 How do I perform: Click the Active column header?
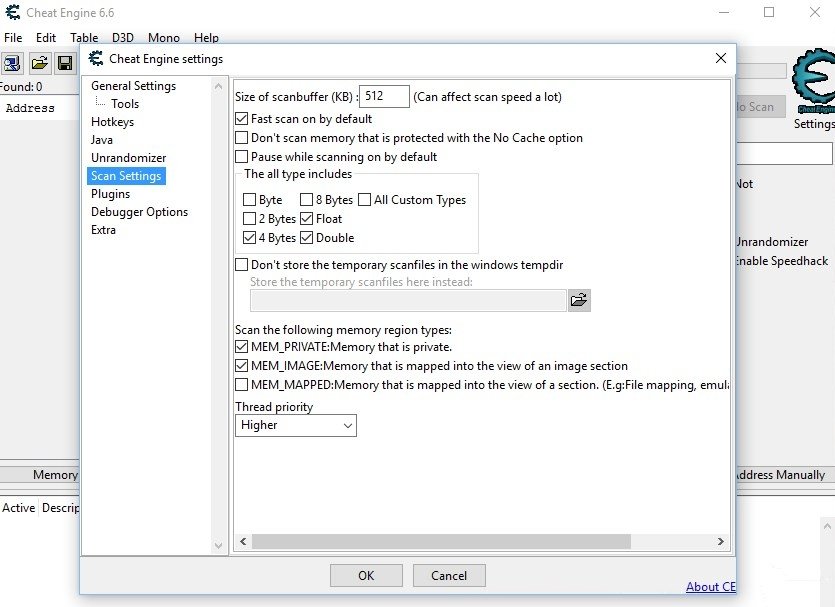click(19, 508)
